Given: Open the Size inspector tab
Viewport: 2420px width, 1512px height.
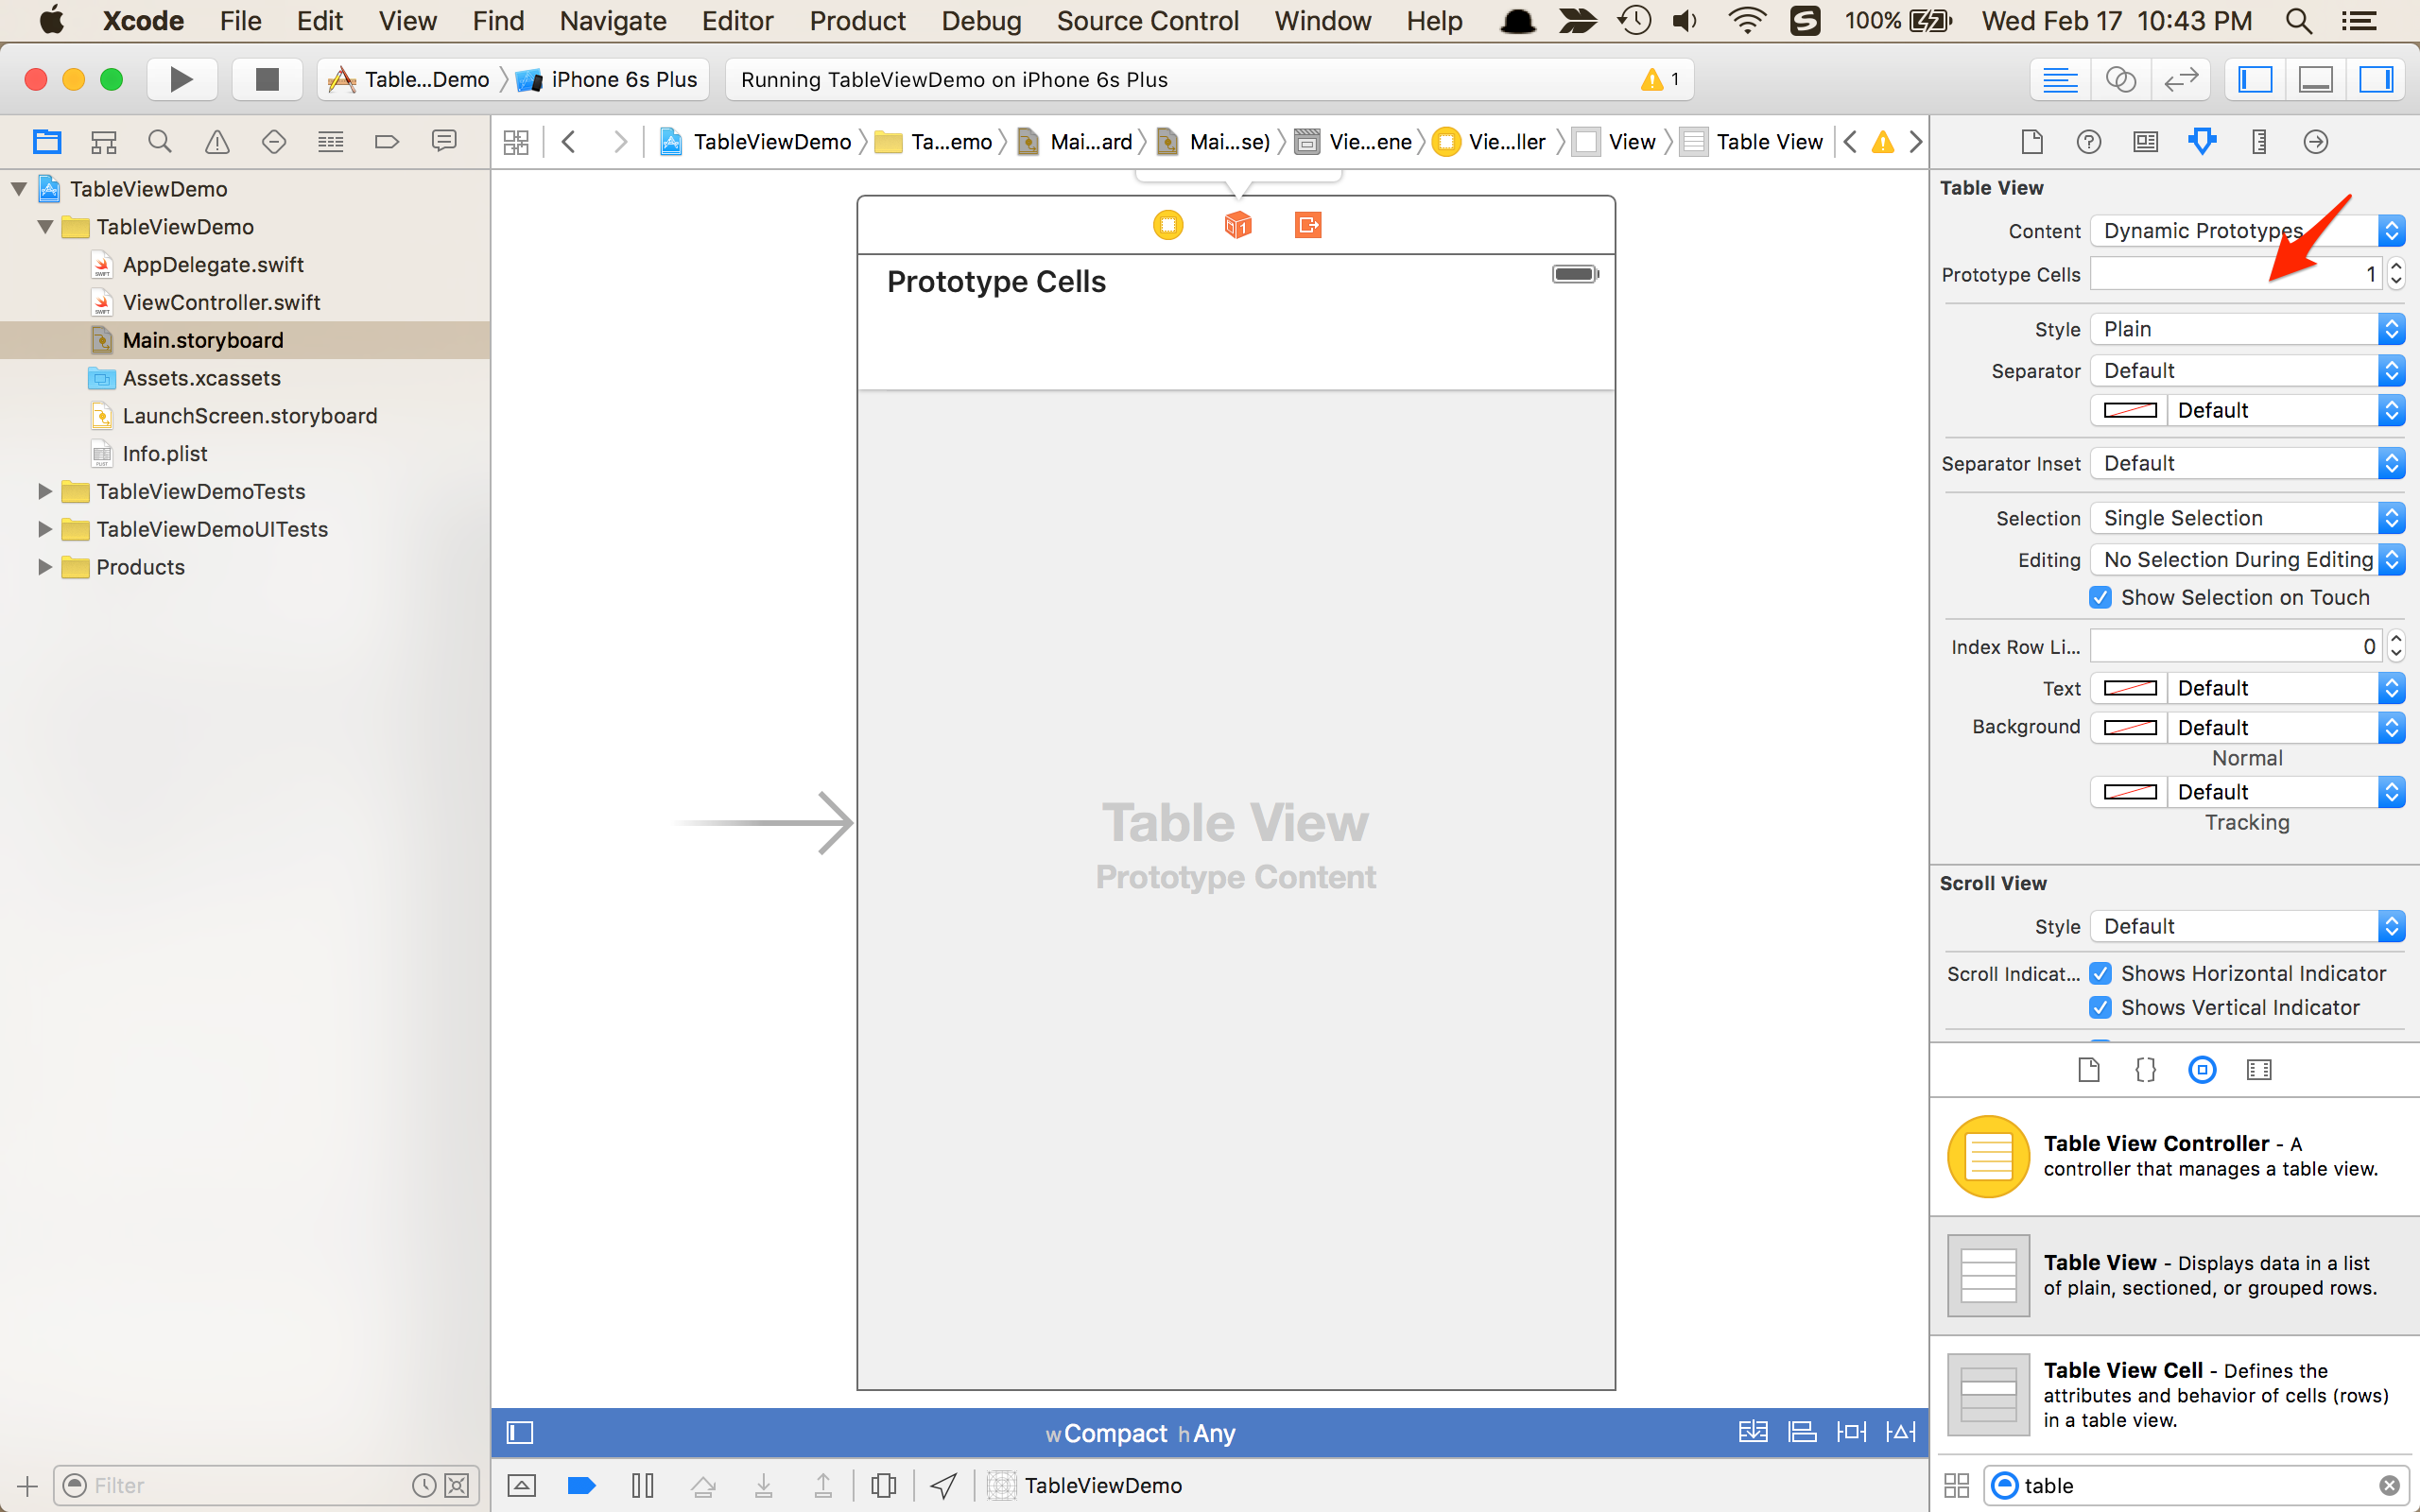Looking at the screenshot, I should tap(2258, 142).
